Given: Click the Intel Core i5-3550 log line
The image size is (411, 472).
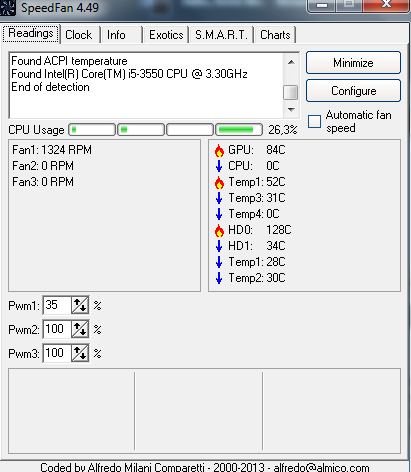Looking at the screenshot, I should 129,74.
